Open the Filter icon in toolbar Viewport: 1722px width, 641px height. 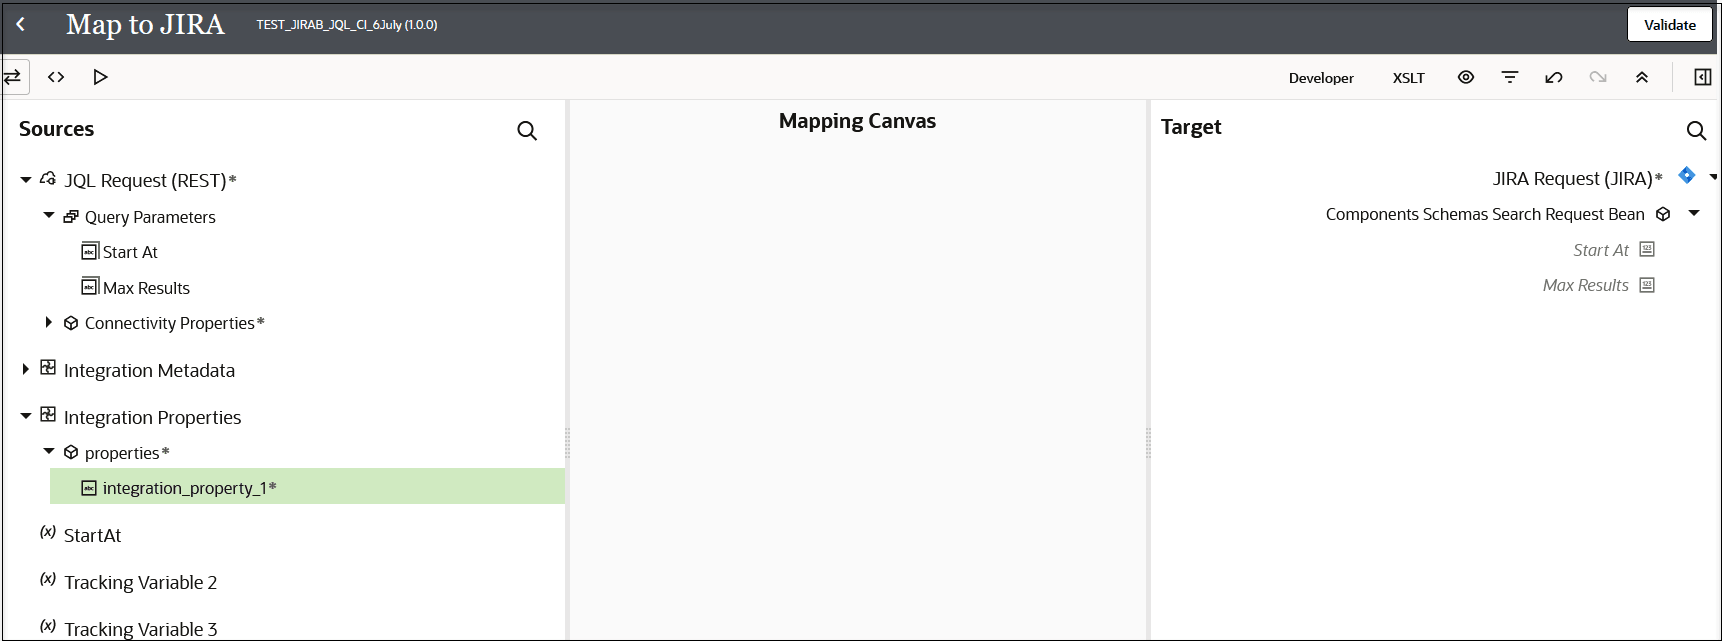click(1510, 77)
